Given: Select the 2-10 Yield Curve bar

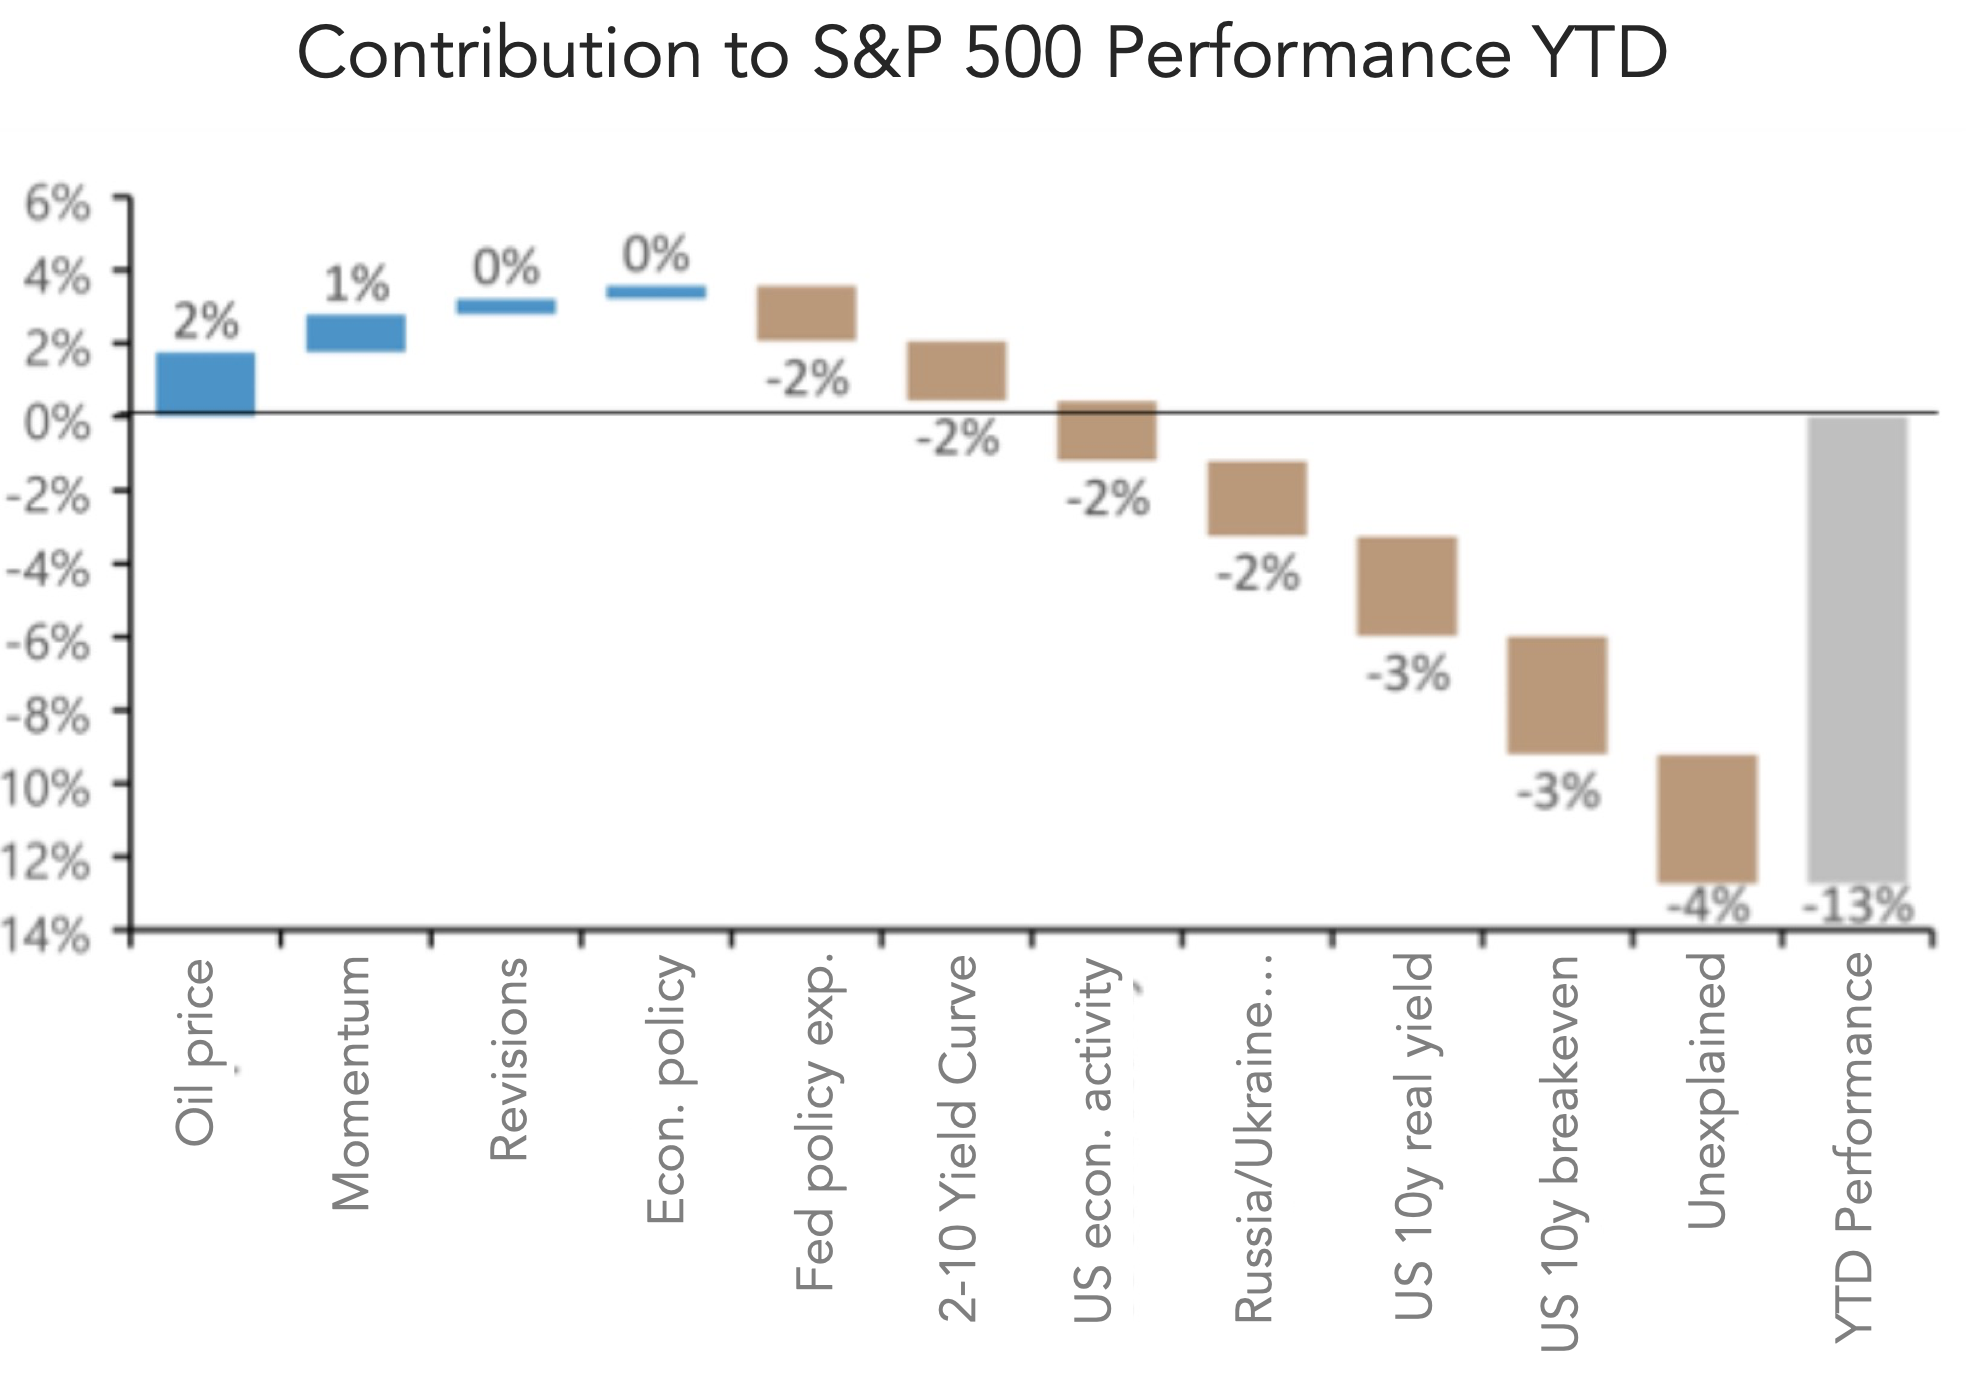Looking at the screenshot, I should (957, 371).
